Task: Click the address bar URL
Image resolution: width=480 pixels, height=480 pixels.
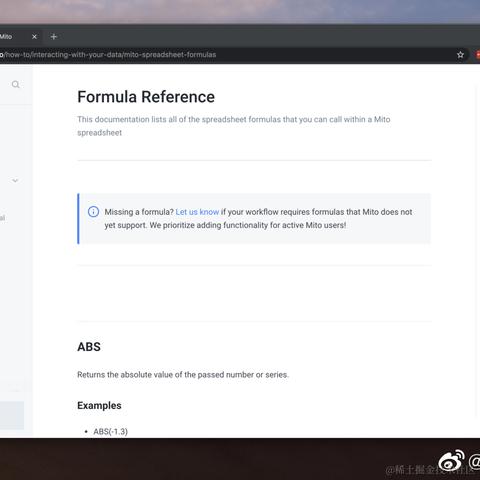Action: [108, 55]
